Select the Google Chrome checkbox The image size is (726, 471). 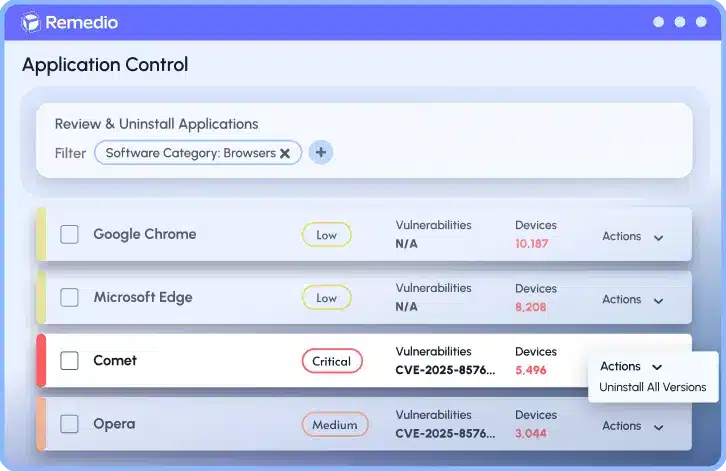tap(69, 235)
